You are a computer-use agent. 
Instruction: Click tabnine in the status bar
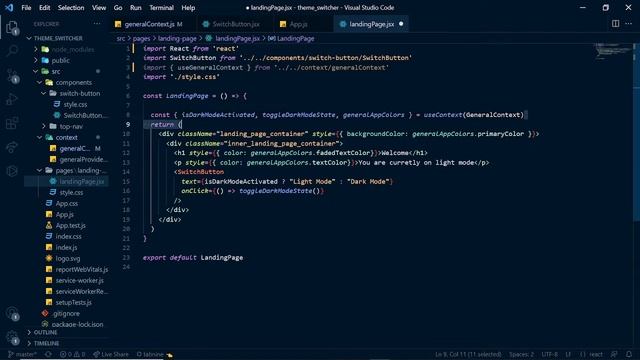[154, 354]
